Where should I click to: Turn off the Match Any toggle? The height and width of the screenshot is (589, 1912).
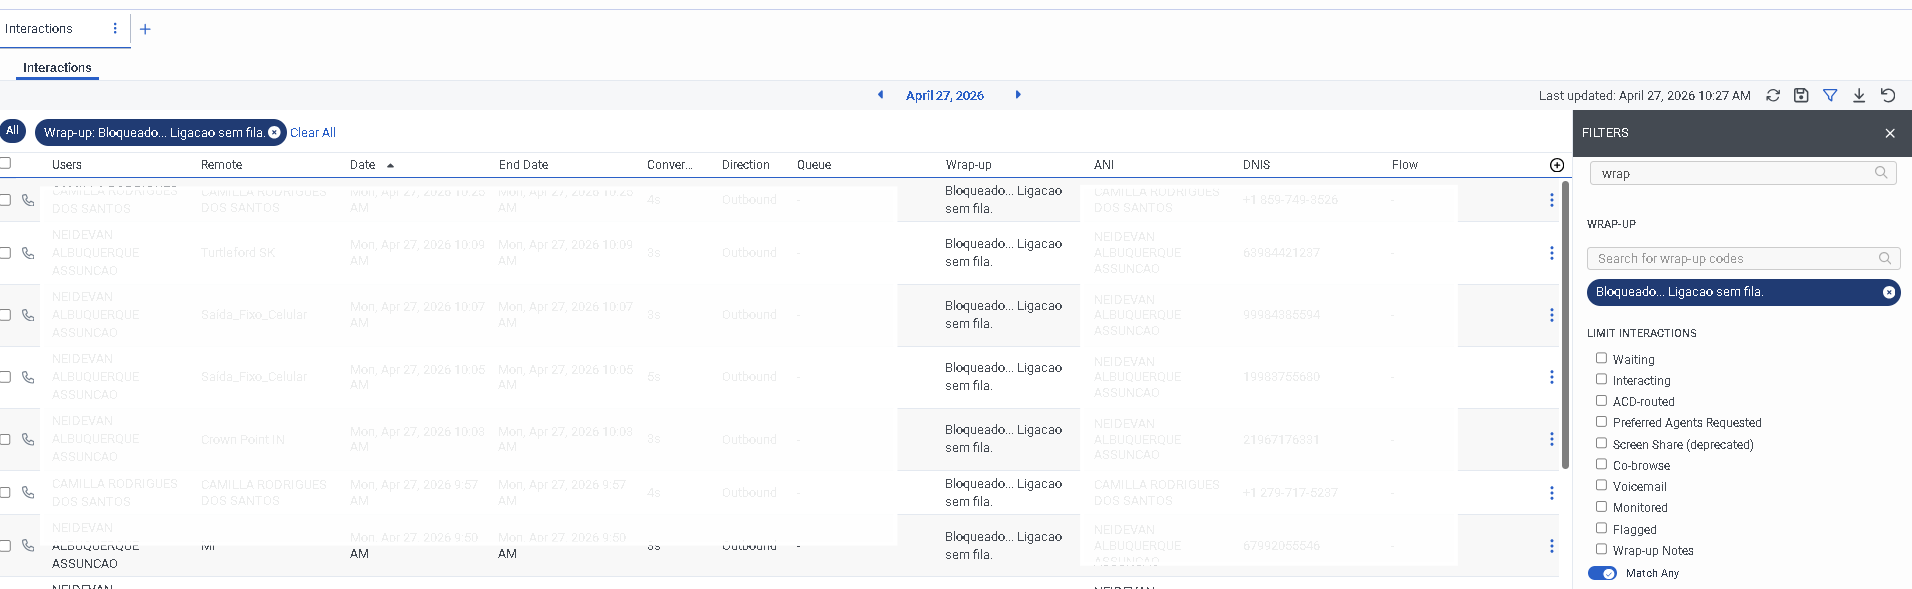coord(1602,573)
